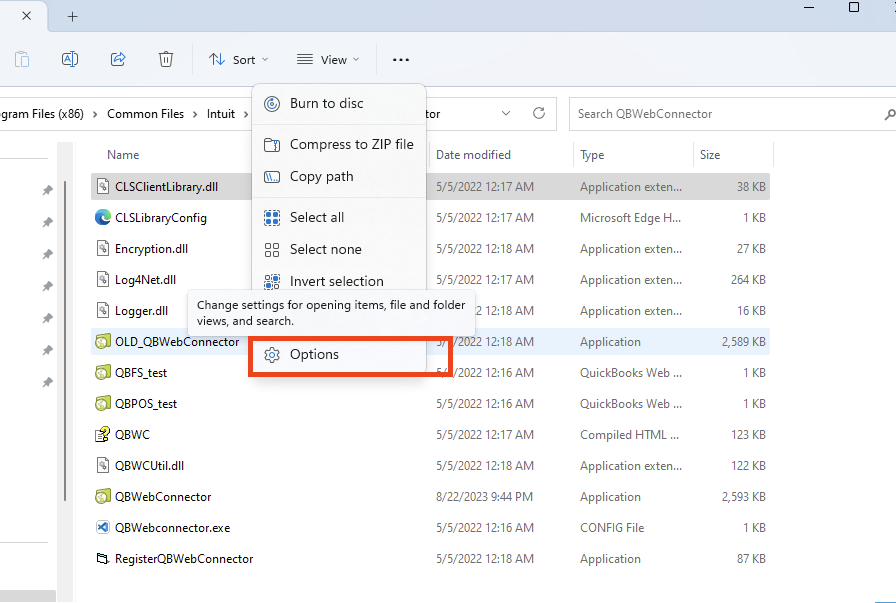The height and width of the screenshot is (603, 896).
Task: Click the Delete trash icon
Action: (166, 59)
